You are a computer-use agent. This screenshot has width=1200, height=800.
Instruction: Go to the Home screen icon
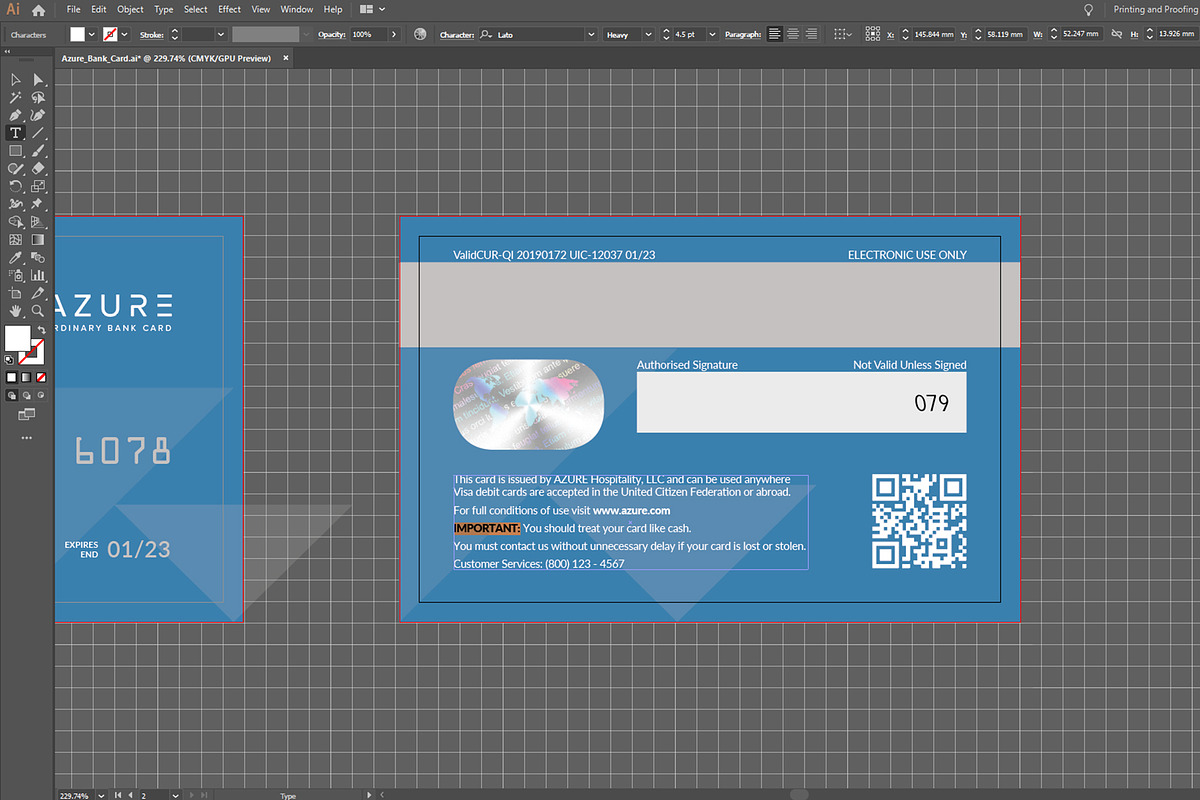(x=38, y=10)
